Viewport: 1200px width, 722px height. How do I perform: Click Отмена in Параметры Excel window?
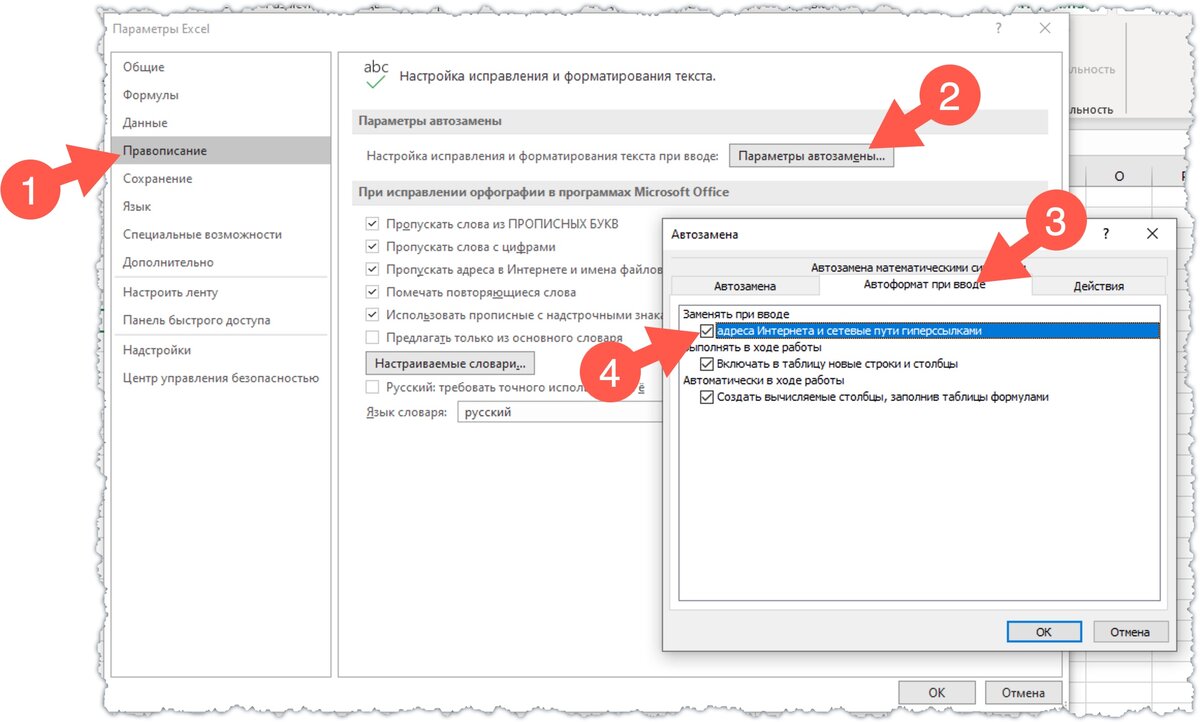[x=1023, y=692]
